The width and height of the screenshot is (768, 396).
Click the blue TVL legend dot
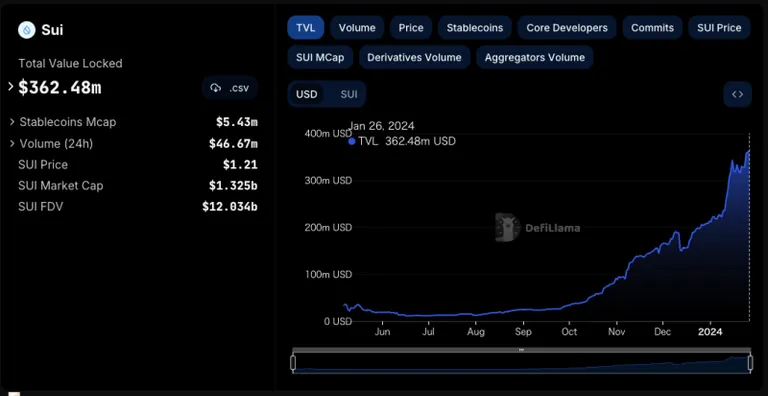(351, 142)
